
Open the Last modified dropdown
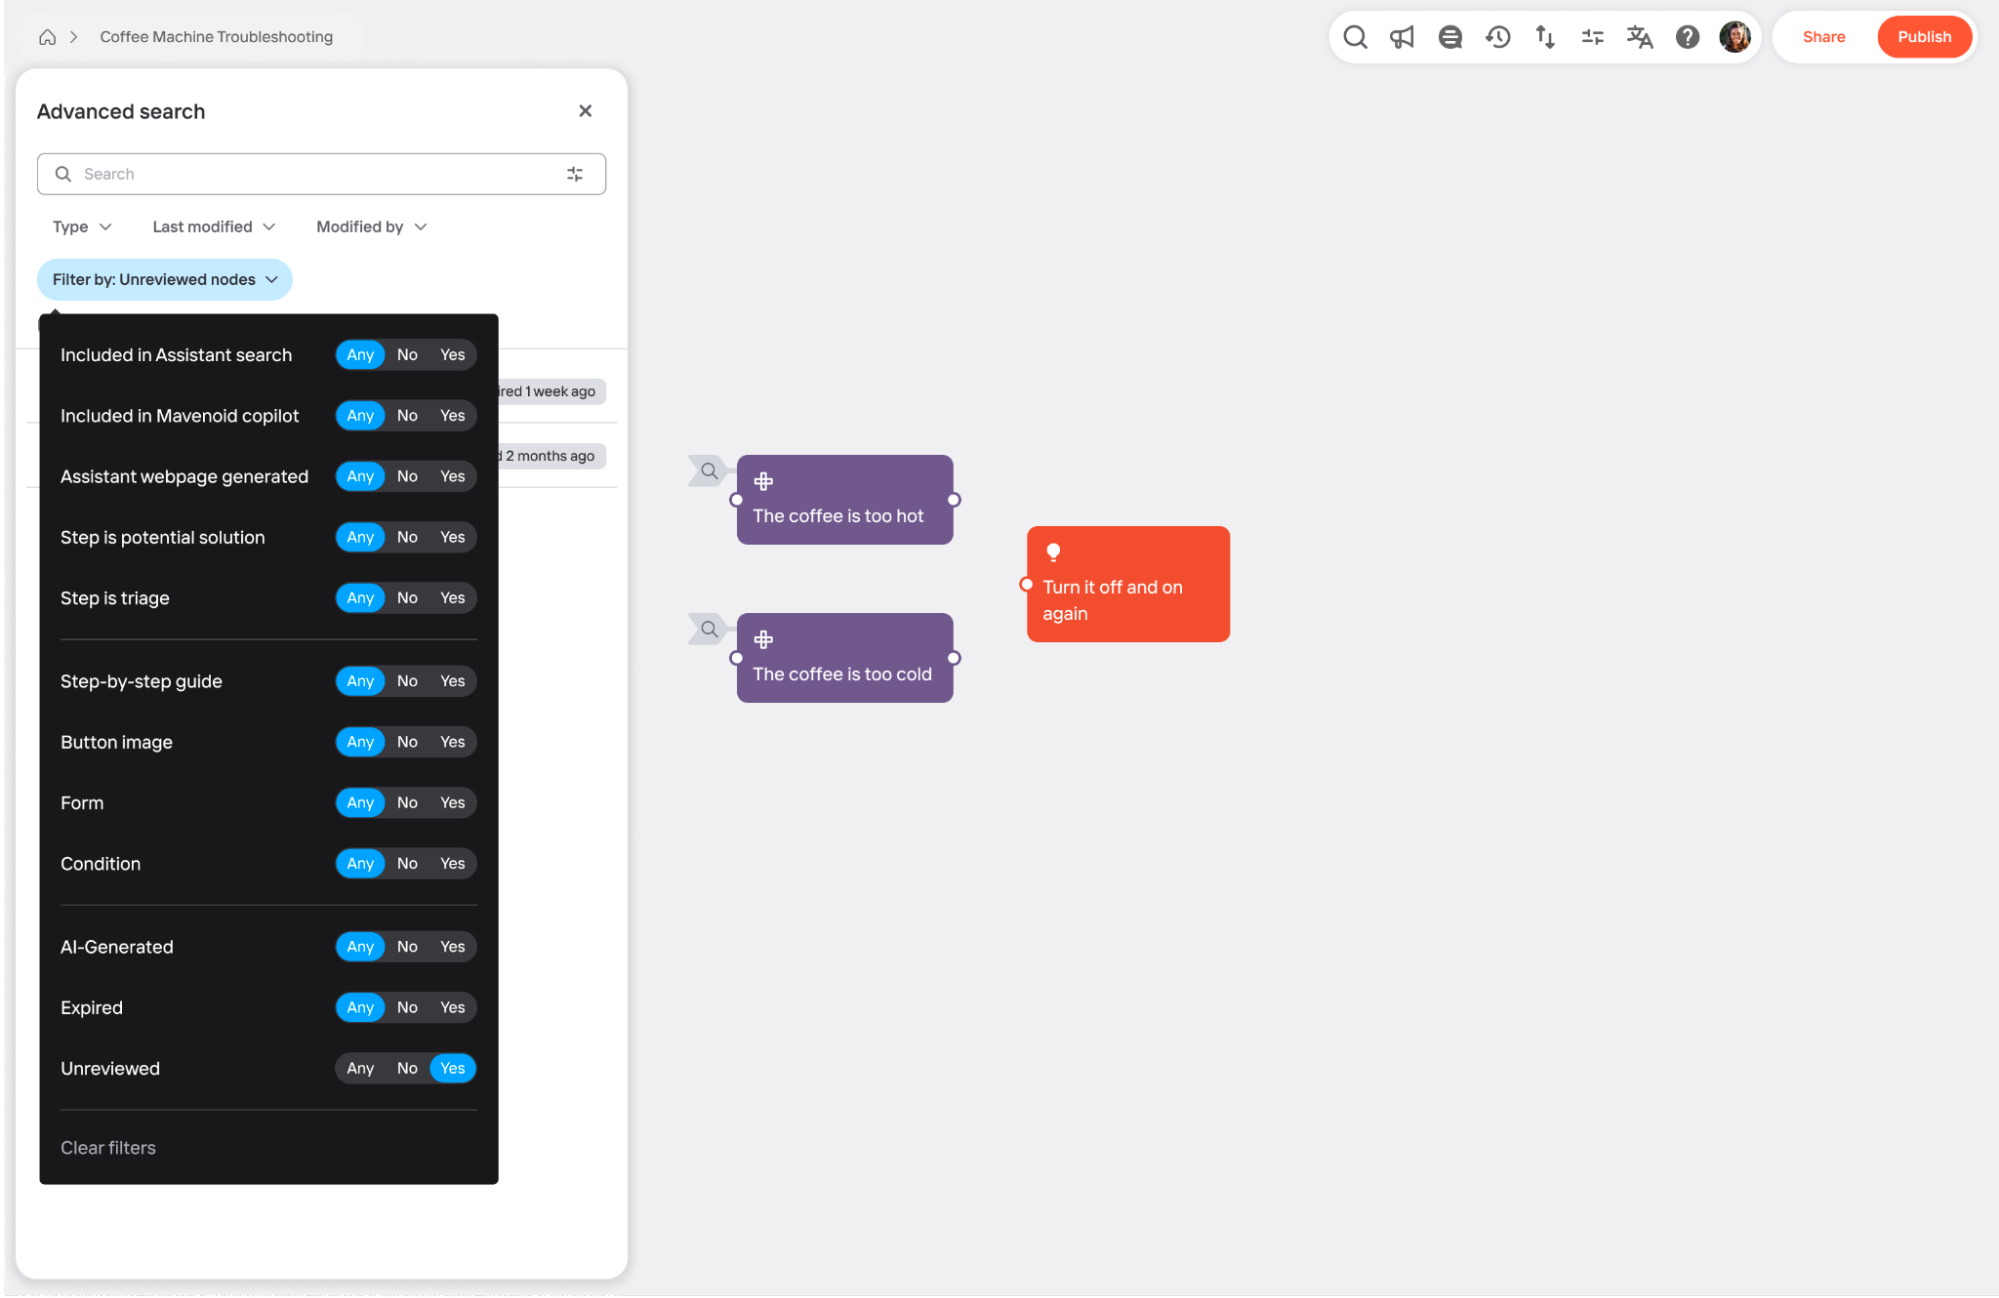point(214,227)
